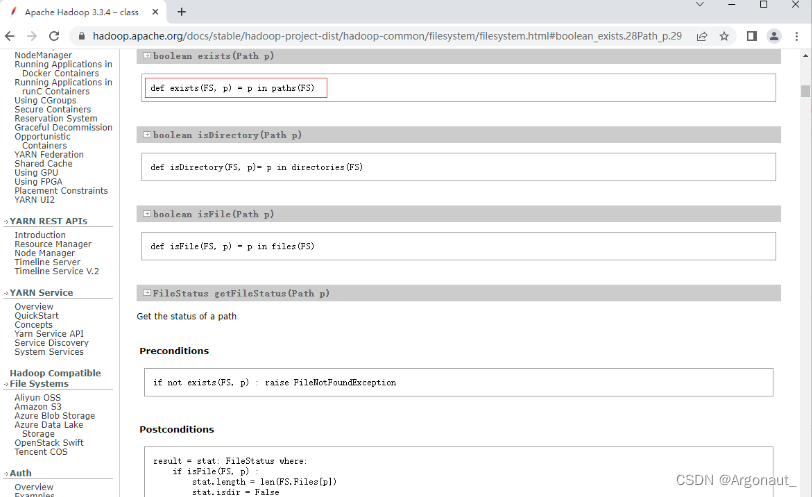Open Running Applications in runC Containers

coord(63,86)
